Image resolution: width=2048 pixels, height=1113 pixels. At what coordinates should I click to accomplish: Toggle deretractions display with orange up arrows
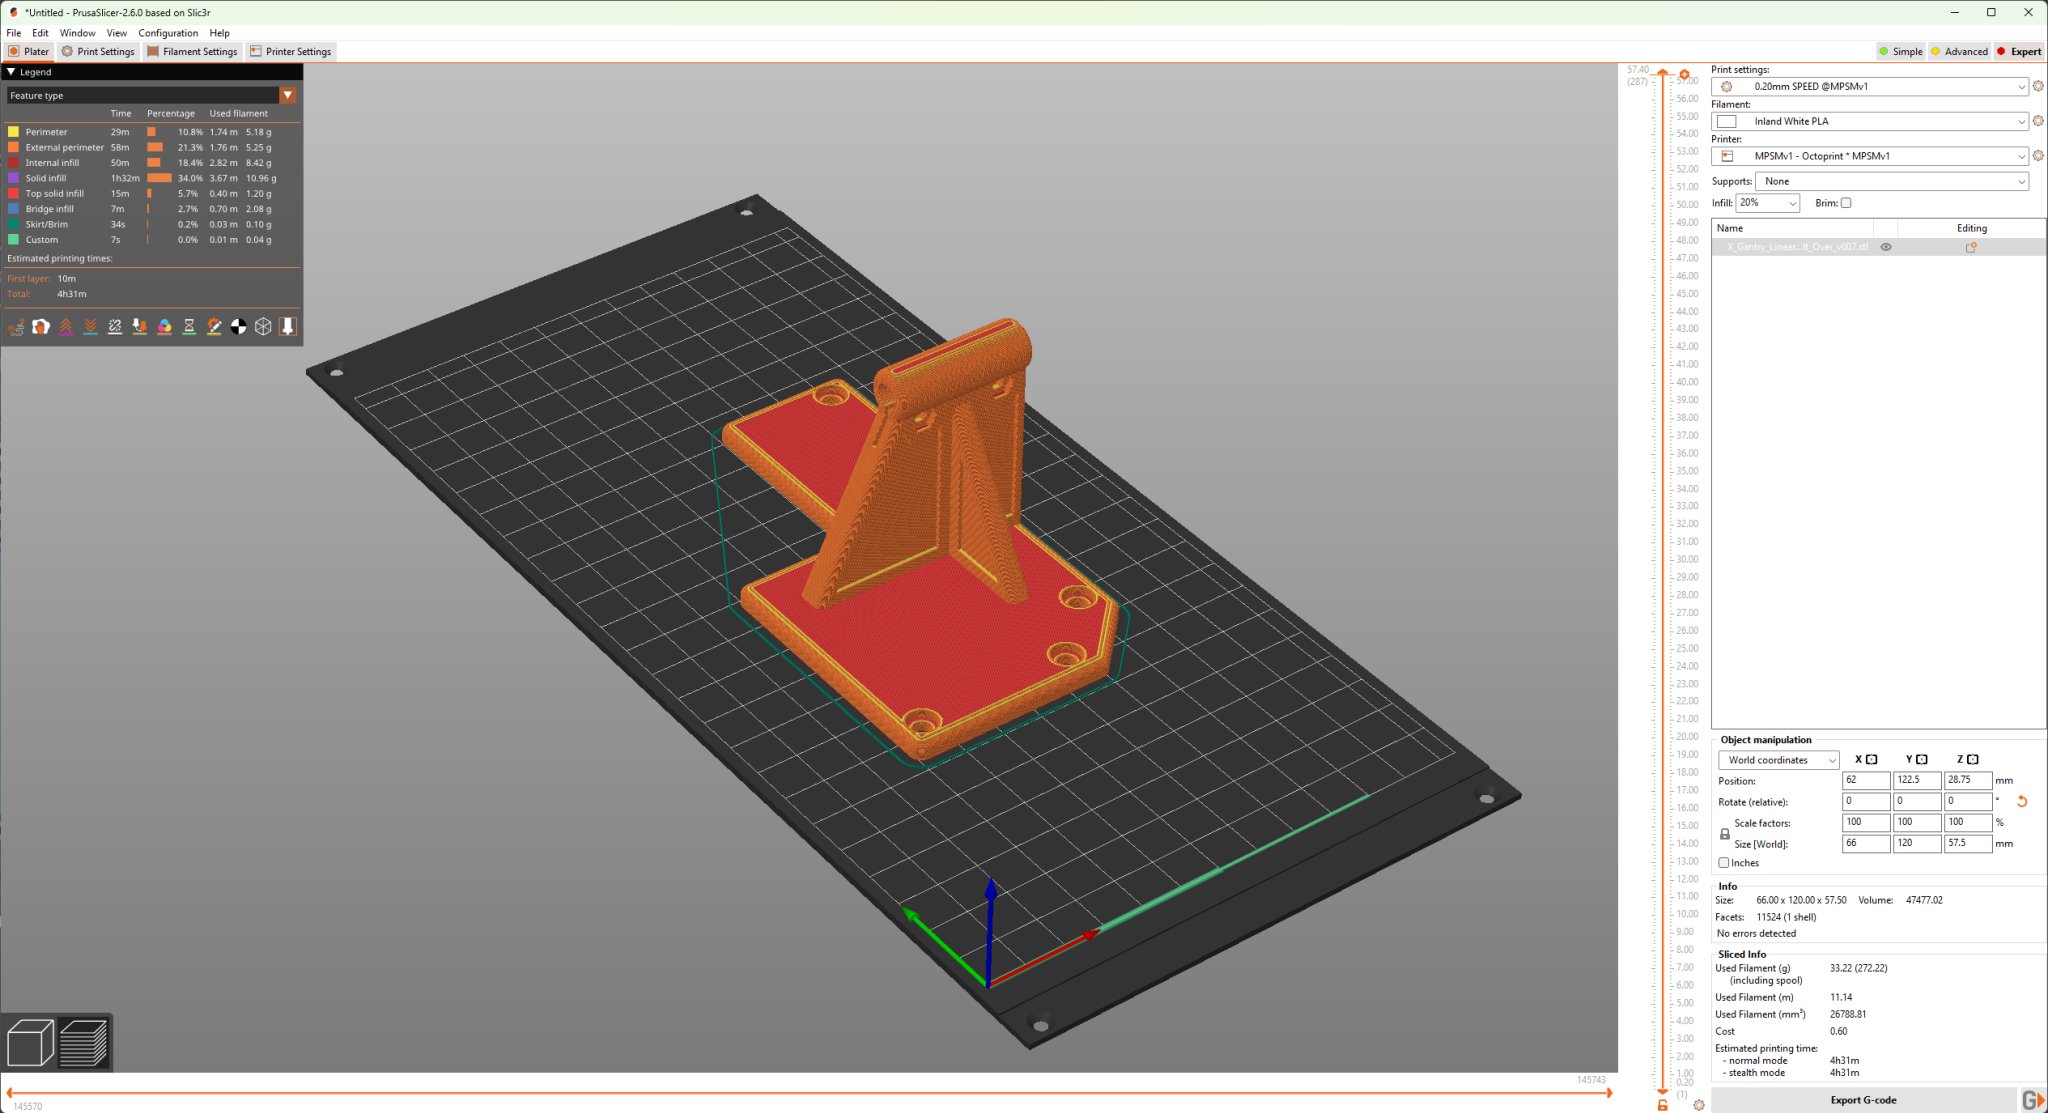[x=66, y=326]
